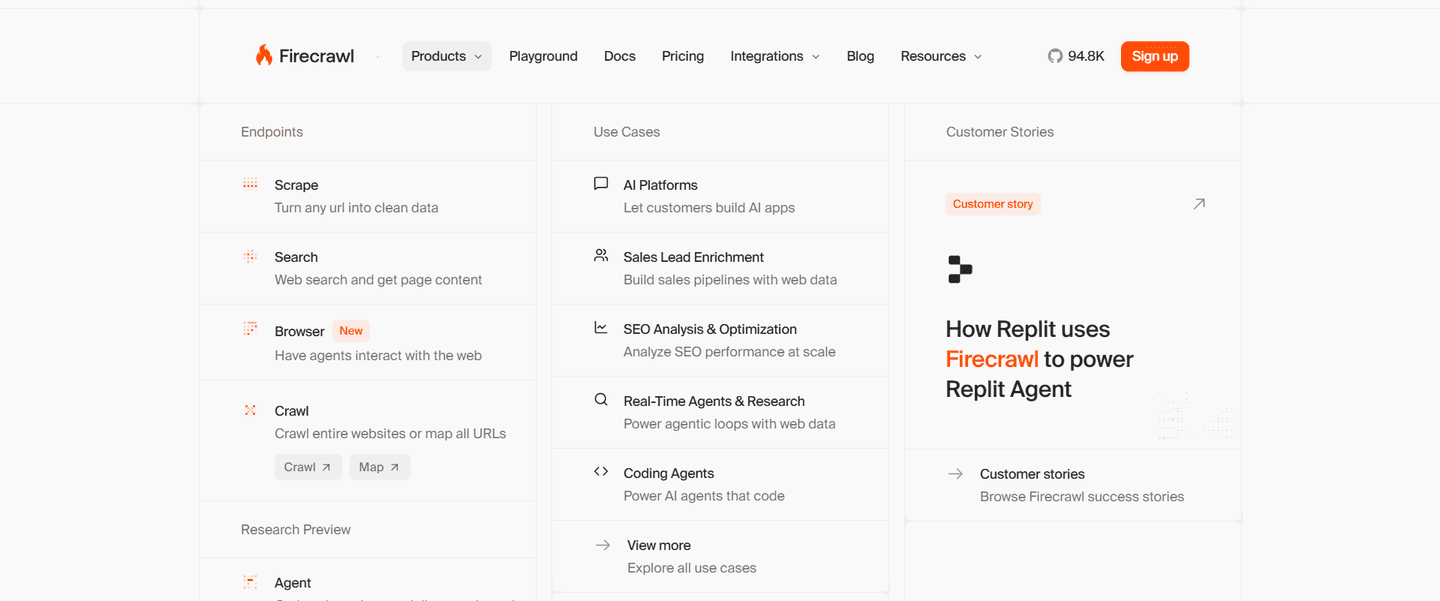
Task: Click the Research Preview section heading
Action: point(296,530)
